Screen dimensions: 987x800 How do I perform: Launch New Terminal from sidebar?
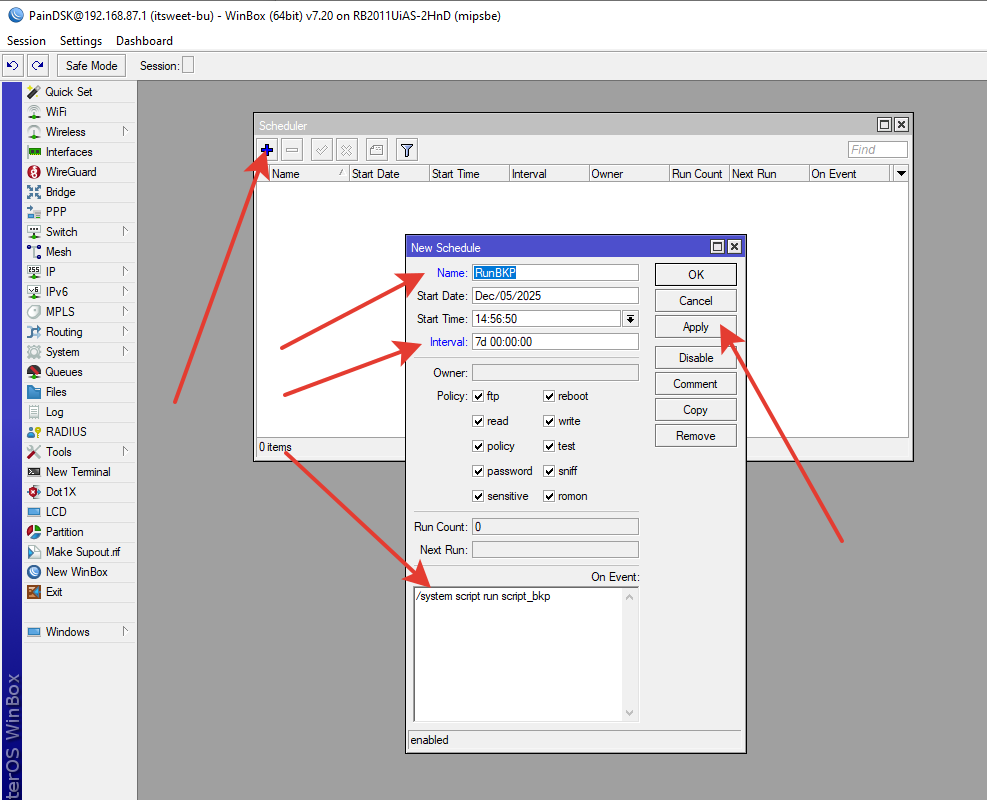coord(78,472)
